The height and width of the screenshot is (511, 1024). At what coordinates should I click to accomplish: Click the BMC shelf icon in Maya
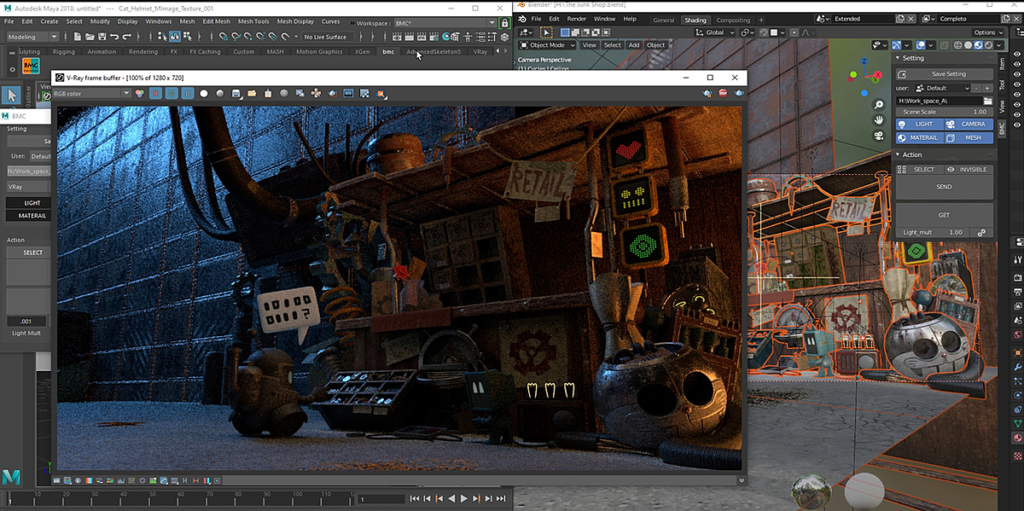[31, 66]
